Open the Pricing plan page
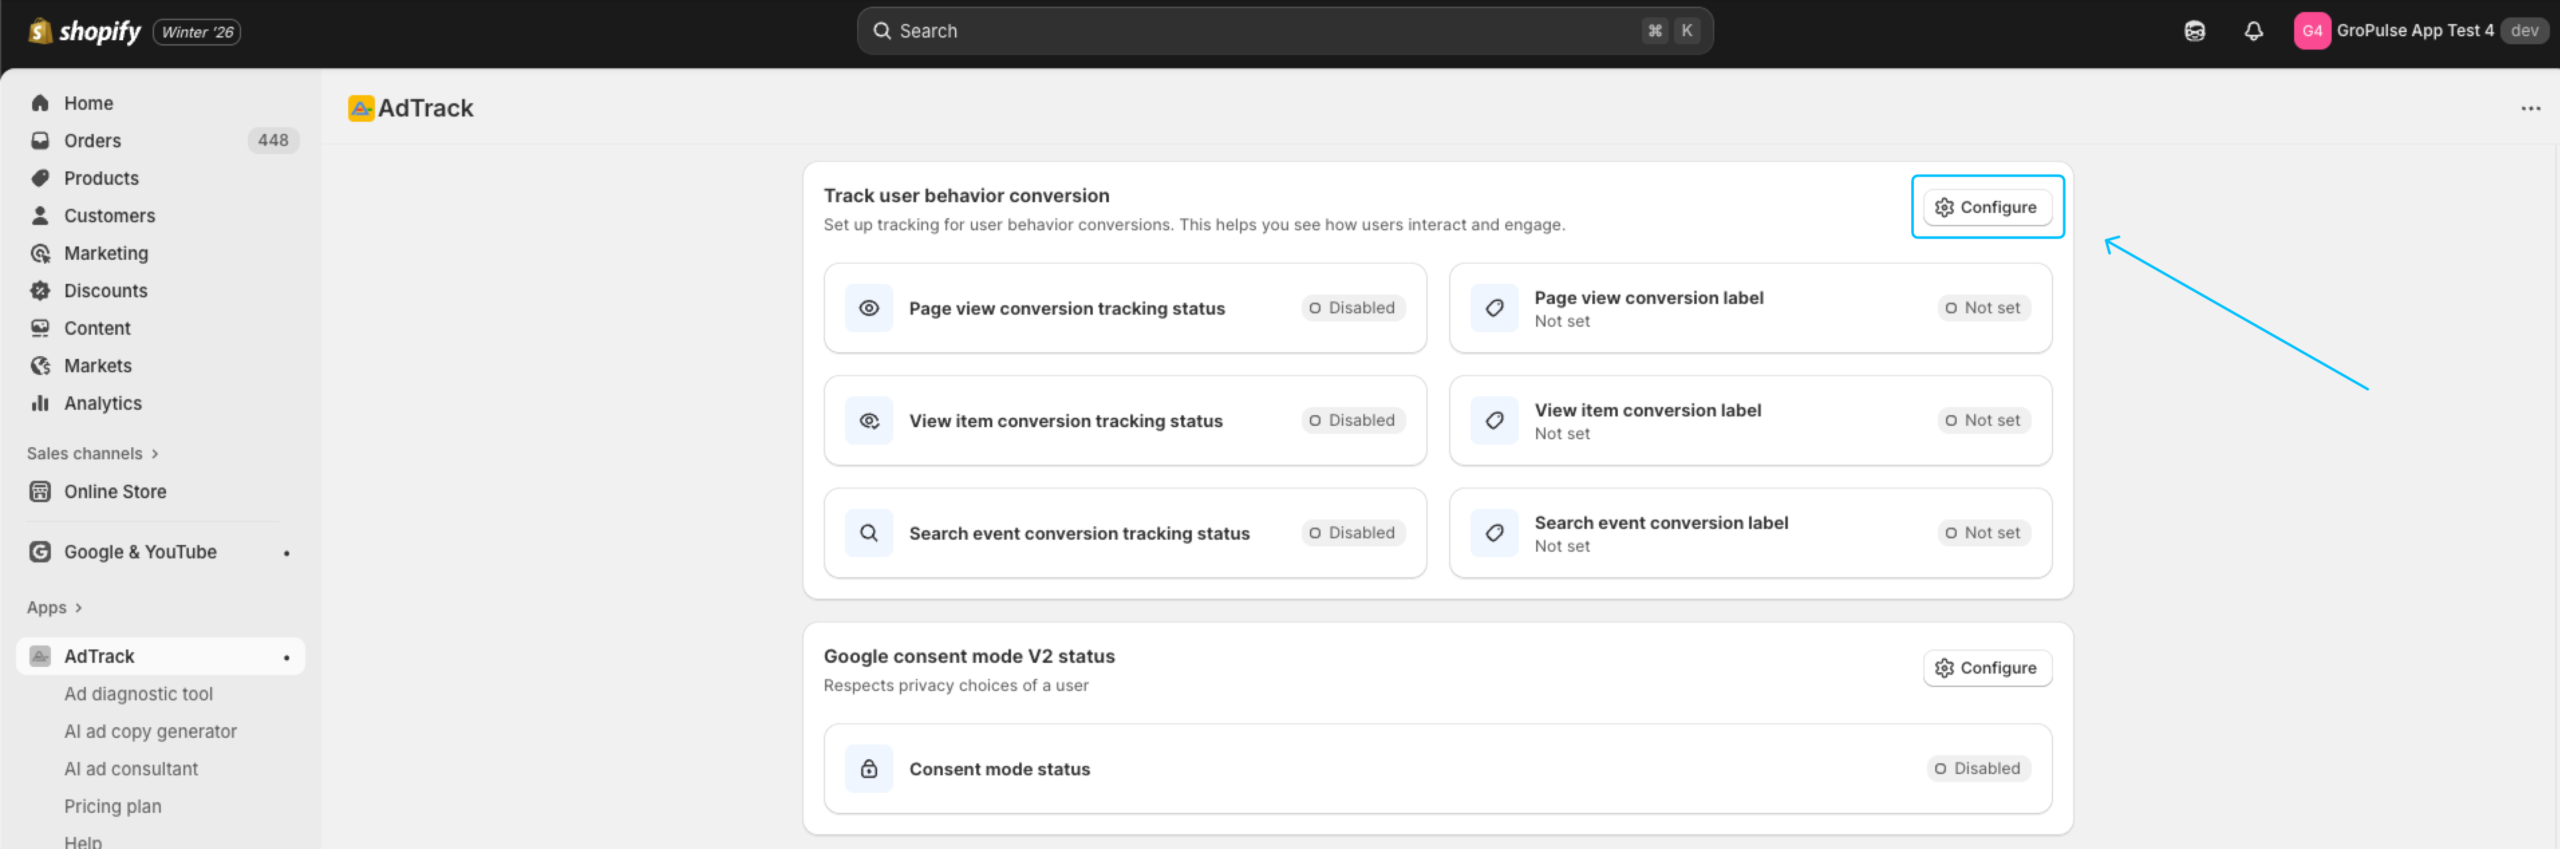This screenshot has height=849, width=2560. [112, 806]
